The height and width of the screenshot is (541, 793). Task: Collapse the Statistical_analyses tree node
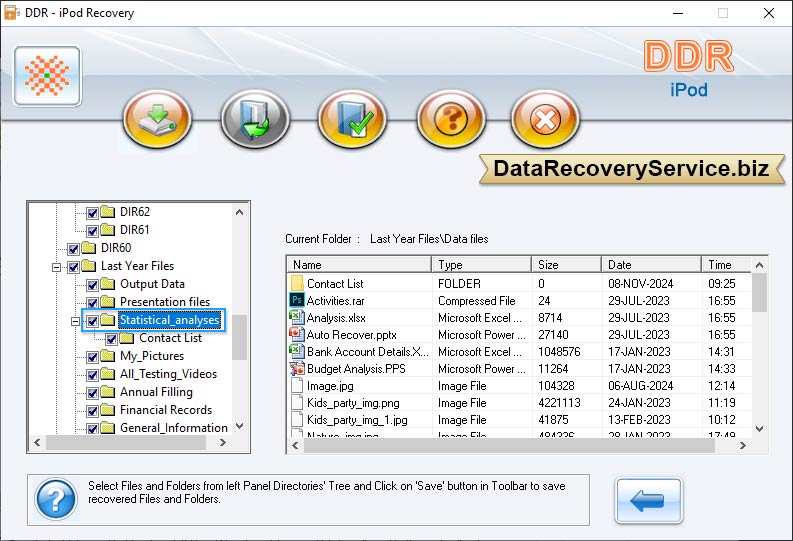pos(75,322)
